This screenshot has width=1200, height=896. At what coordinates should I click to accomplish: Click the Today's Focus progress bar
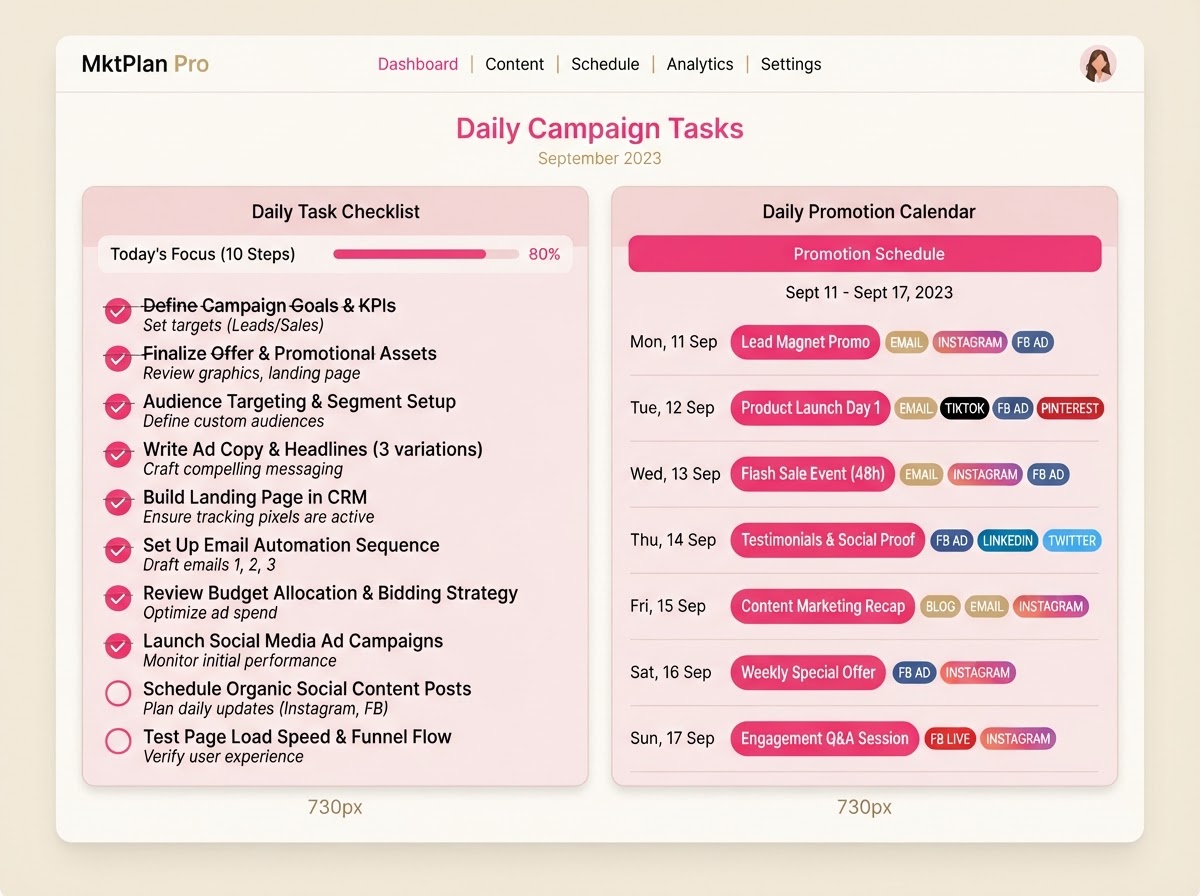(x=426, y=254)
